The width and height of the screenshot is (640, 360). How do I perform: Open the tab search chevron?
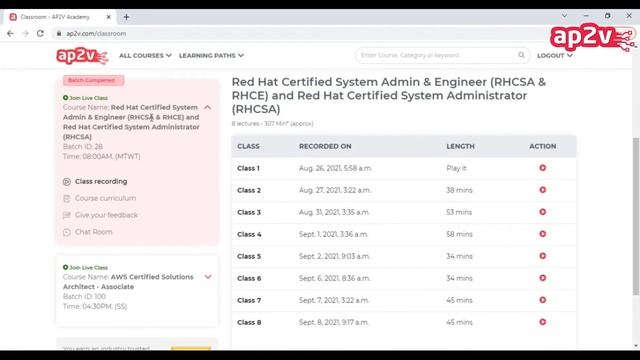564,16
